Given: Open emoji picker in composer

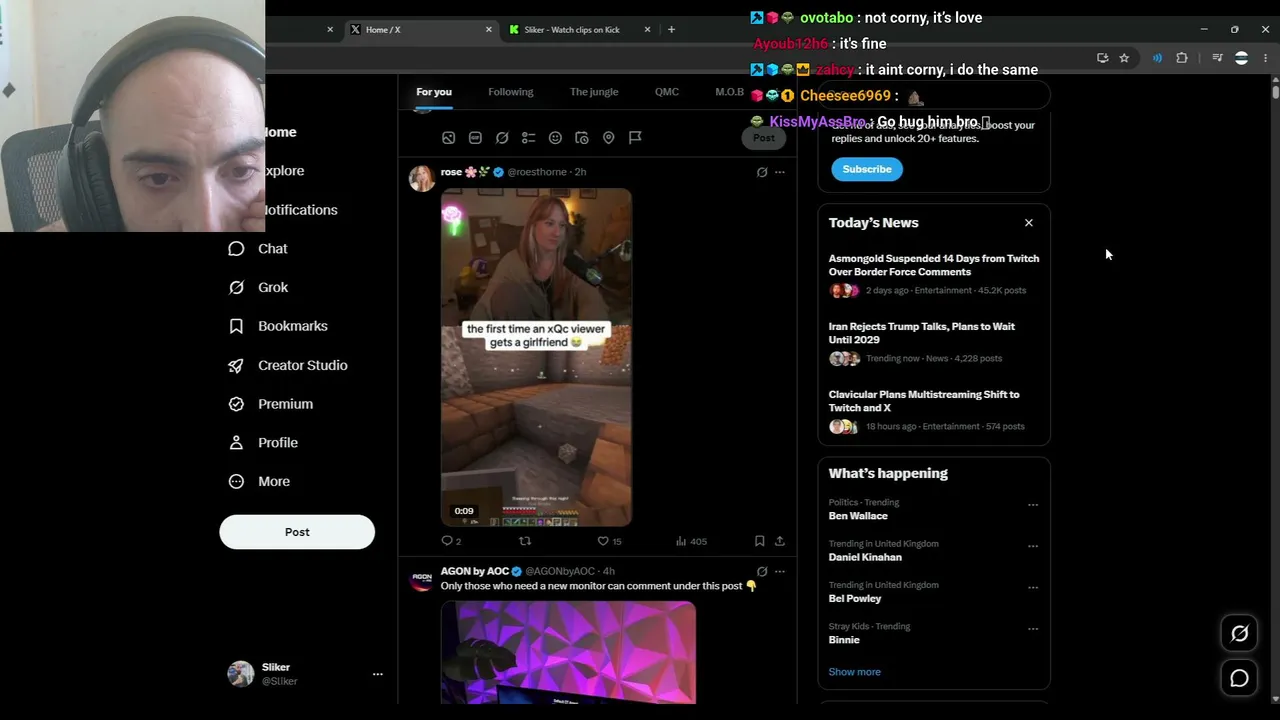Looking at the screenshot, I should pos(555,138).
